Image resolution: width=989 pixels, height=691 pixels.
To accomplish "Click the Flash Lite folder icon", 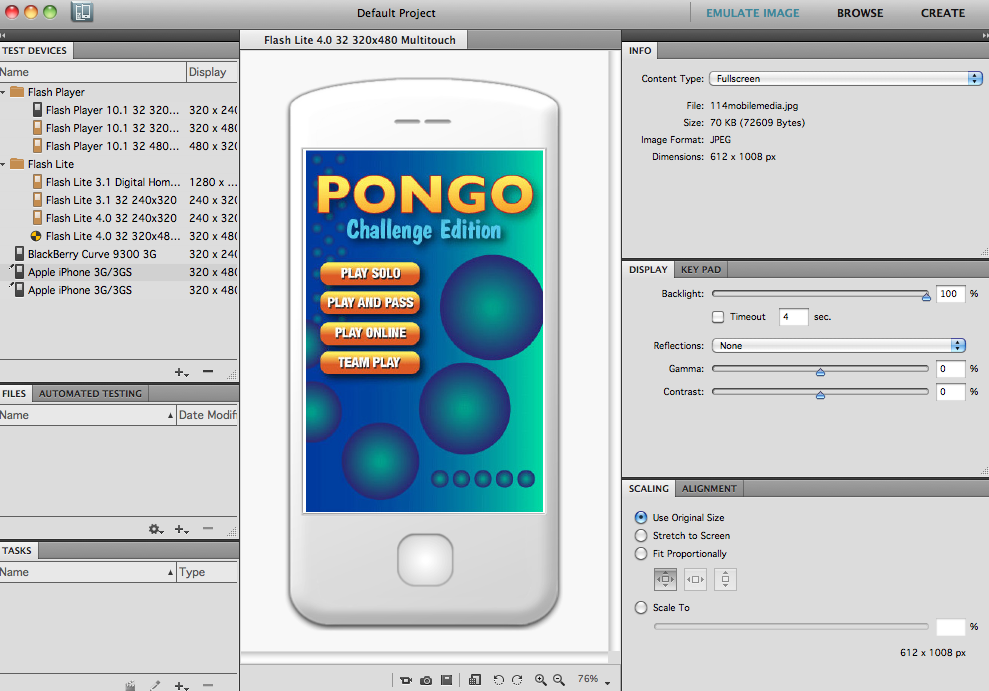I will point(17,164).
